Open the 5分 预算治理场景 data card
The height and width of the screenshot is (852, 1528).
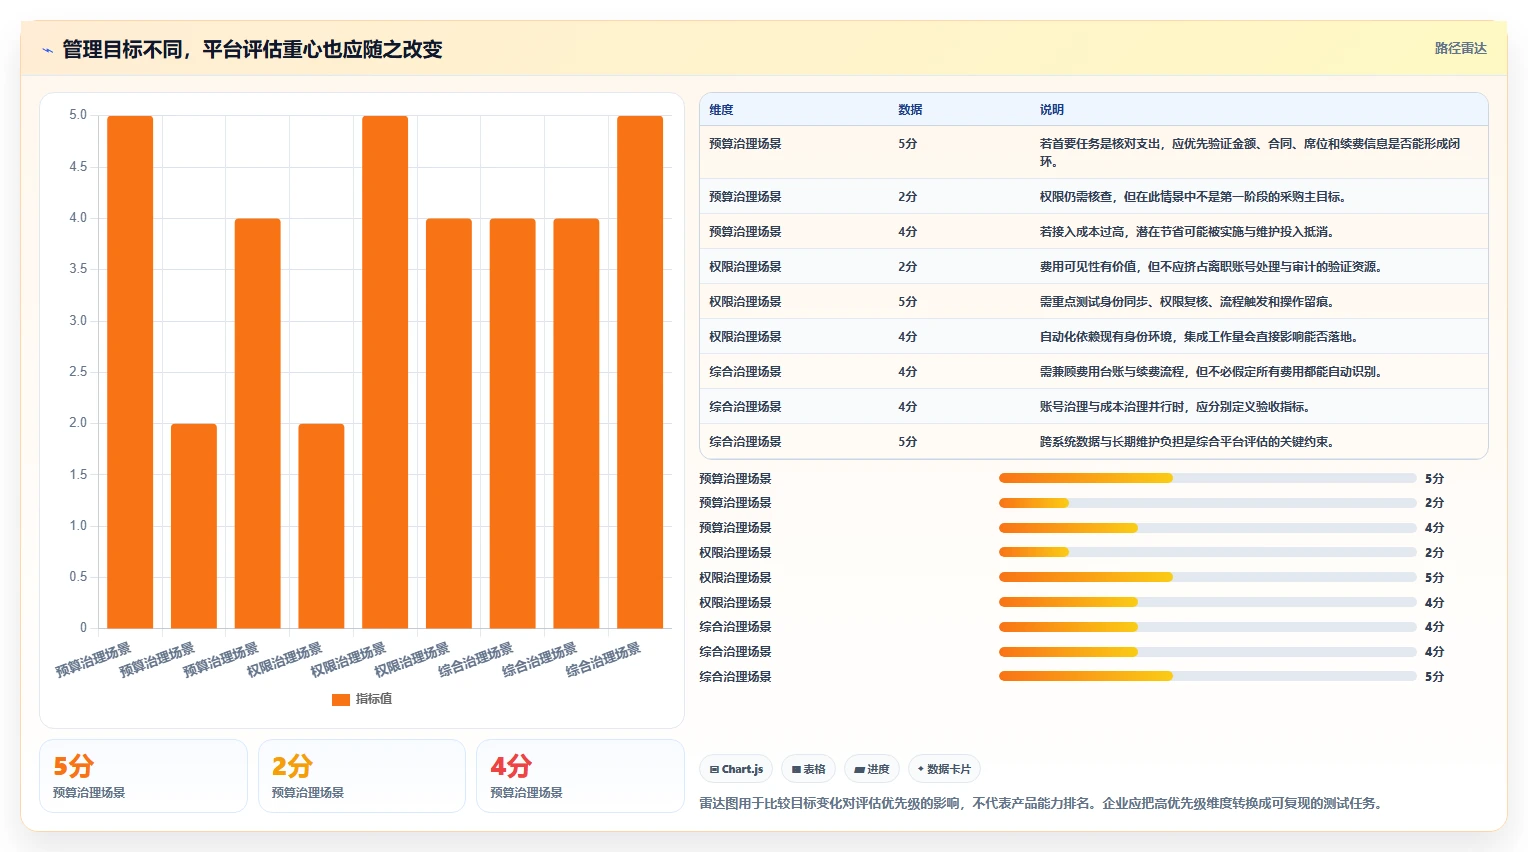click(x=143, y=776)
